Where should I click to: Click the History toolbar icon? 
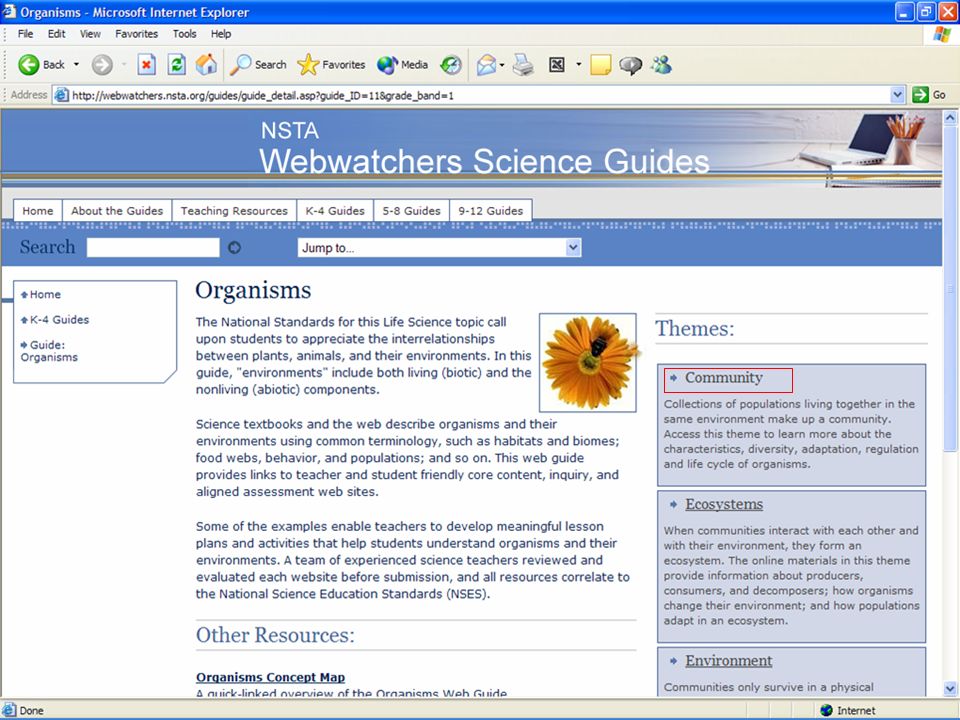(451, 64)
